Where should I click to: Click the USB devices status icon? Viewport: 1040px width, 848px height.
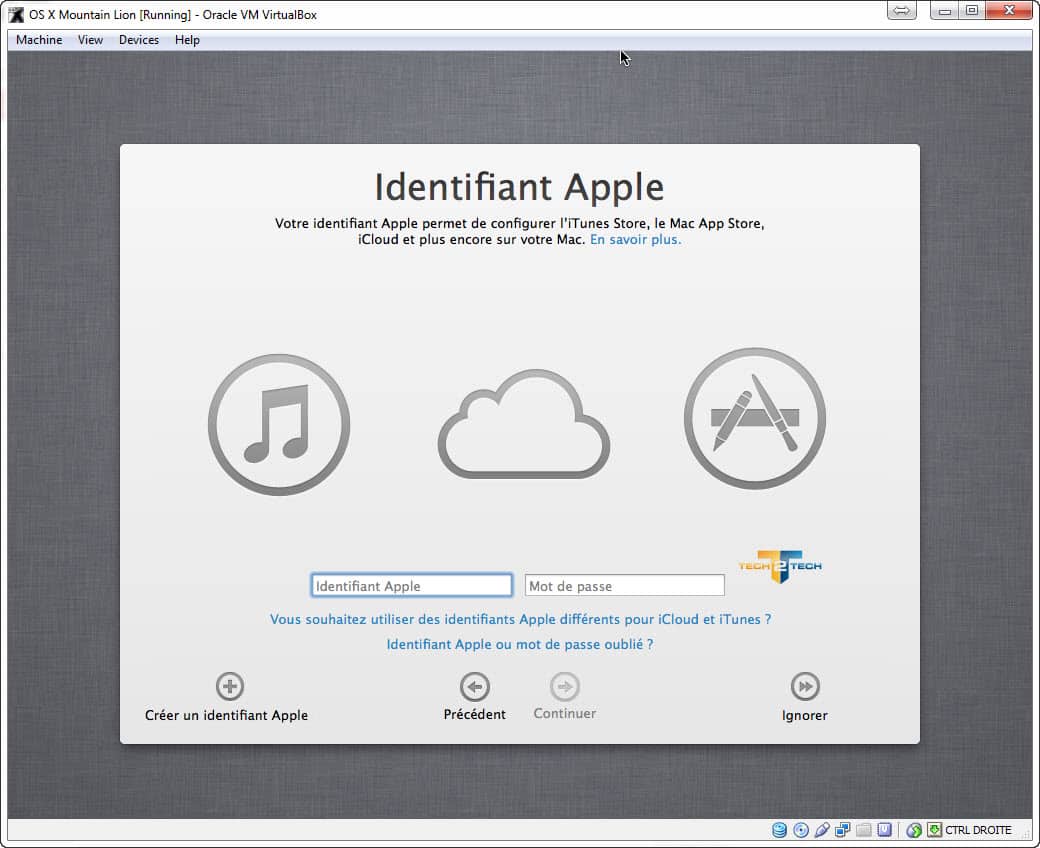pos(822,829)
